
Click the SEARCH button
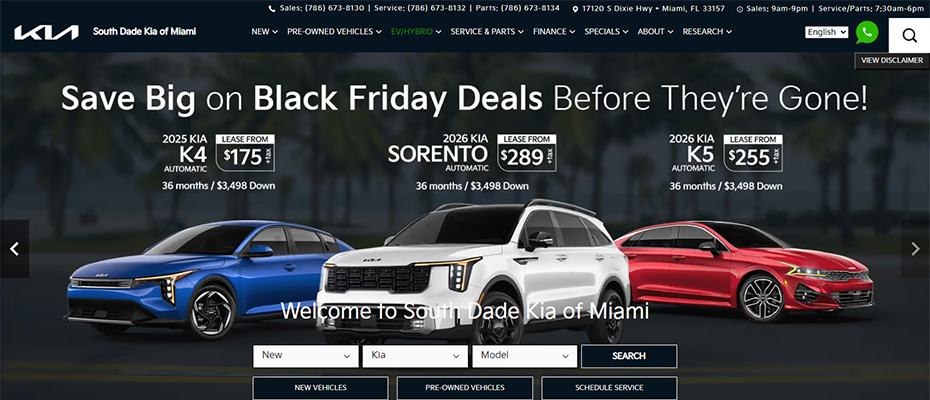point(629,356)
